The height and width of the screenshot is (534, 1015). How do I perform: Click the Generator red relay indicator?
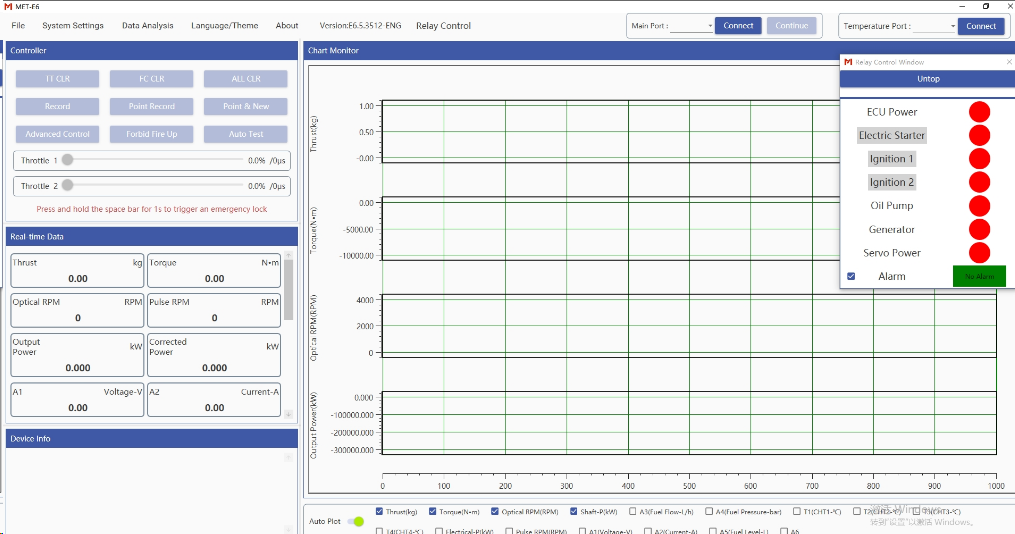pyautogui.click(x=979, y=229)
